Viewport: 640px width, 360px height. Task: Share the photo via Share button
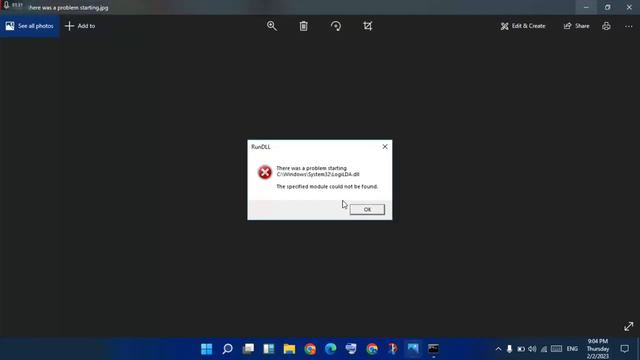[x=576, y=26]
